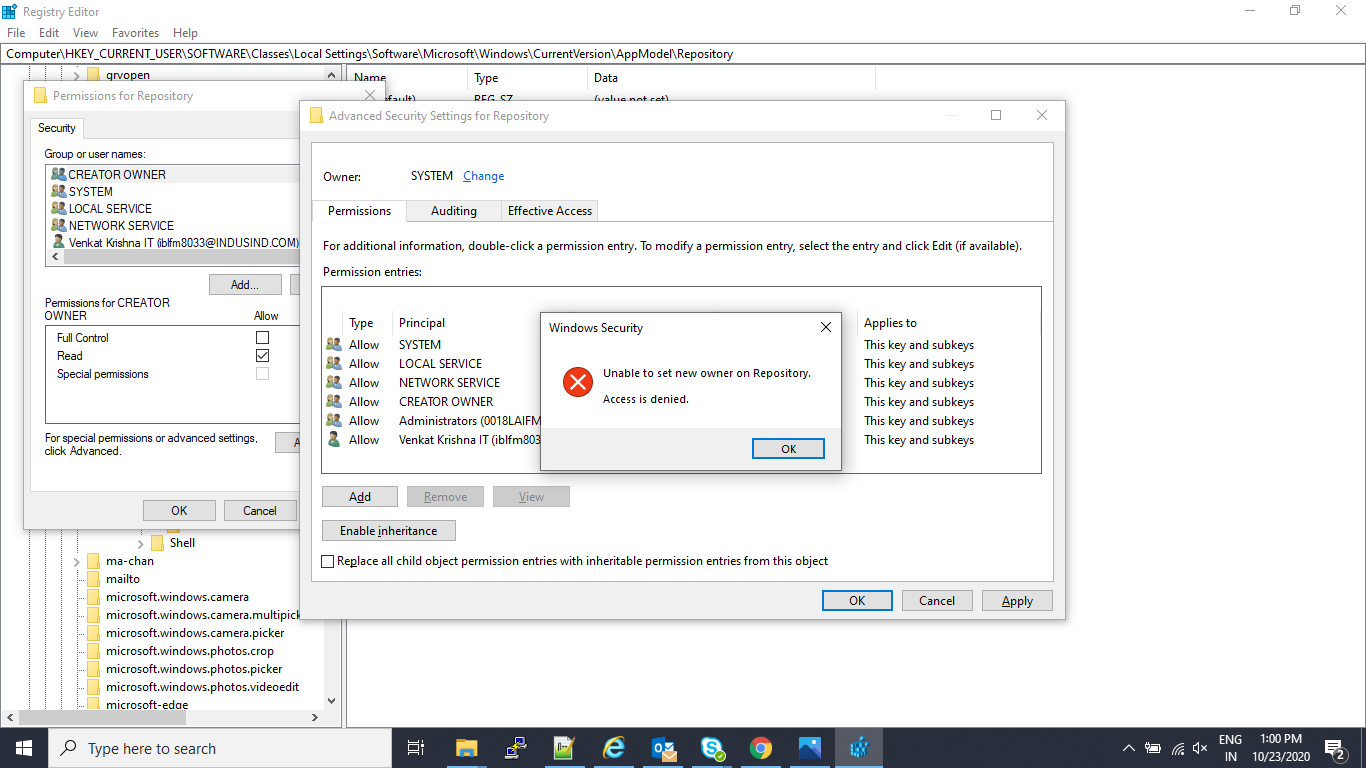Viewport: 1366px width, 768px height.
Task: Click the Applies to column header
Action: tap(890, 323)
